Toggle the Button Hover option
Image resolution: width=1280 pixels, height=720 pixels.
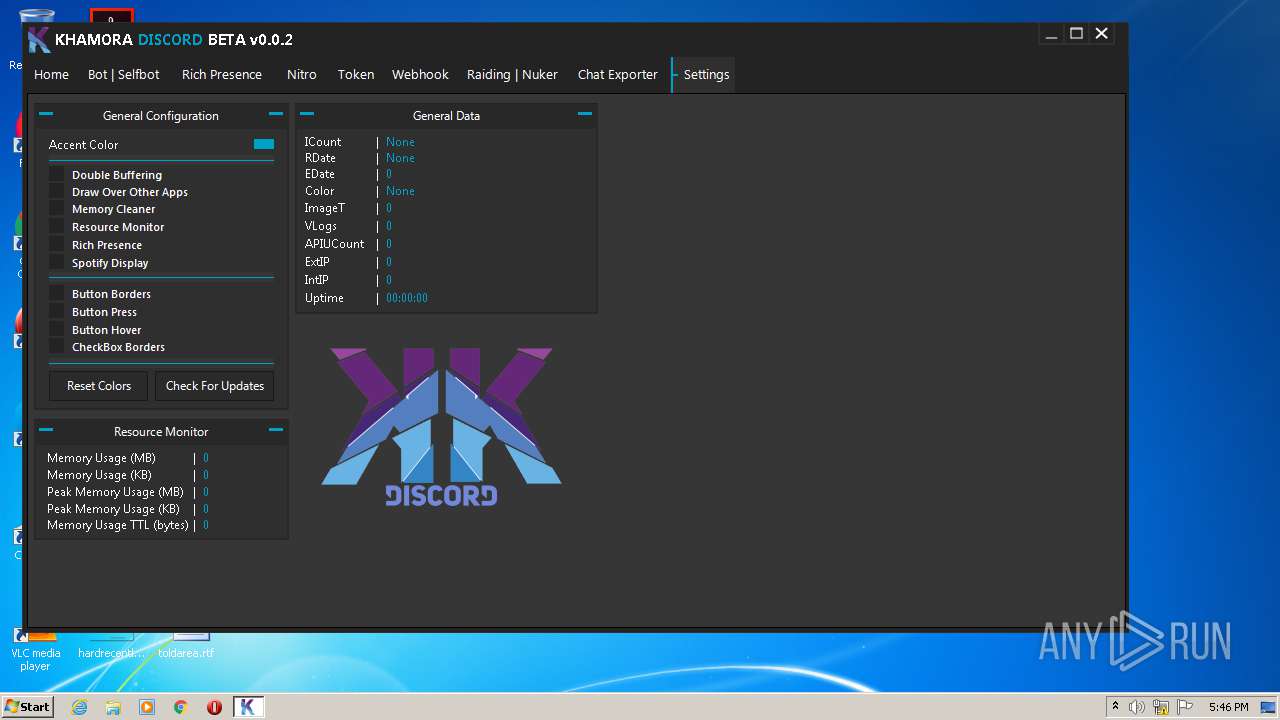coord(57,330)
